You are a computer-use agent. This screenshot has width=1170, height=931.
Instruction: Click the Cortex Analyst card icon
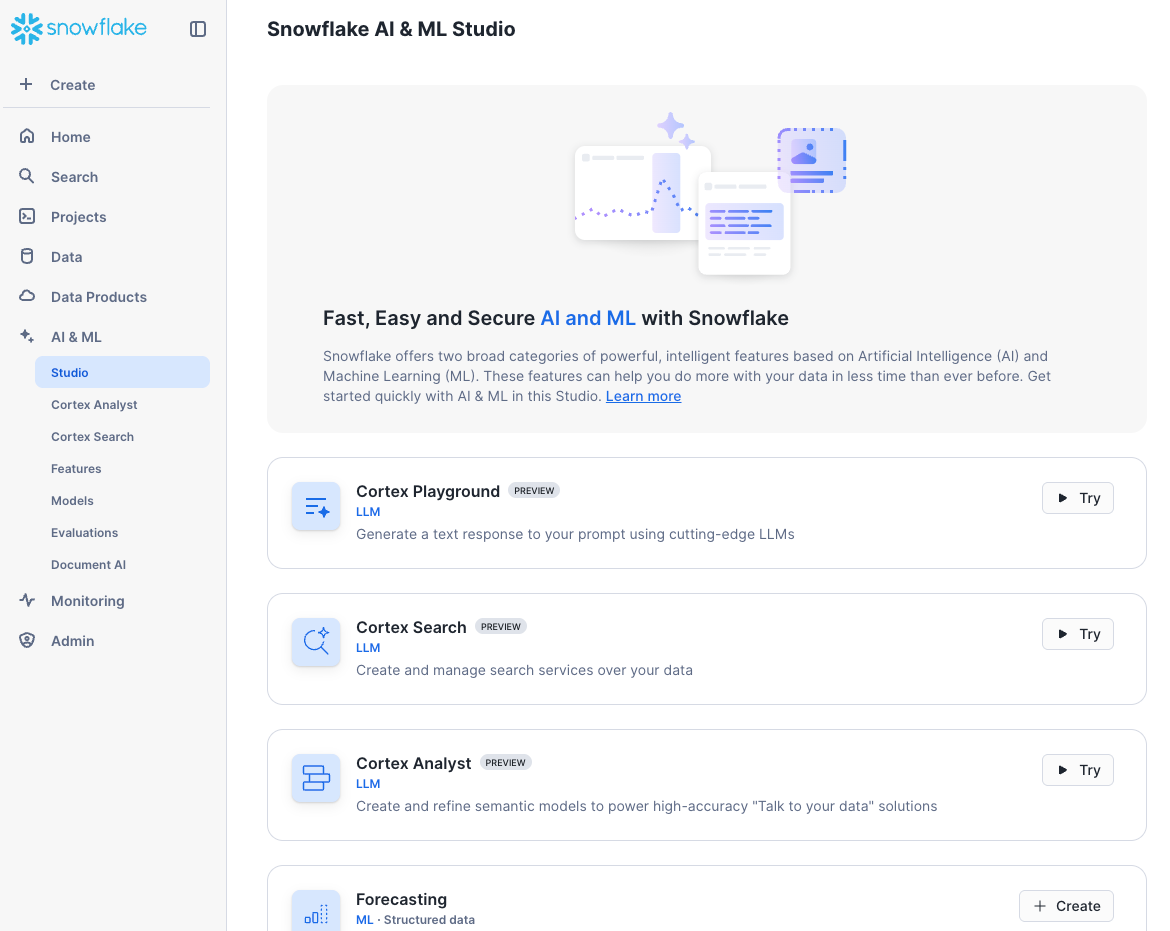click(316, 778)
